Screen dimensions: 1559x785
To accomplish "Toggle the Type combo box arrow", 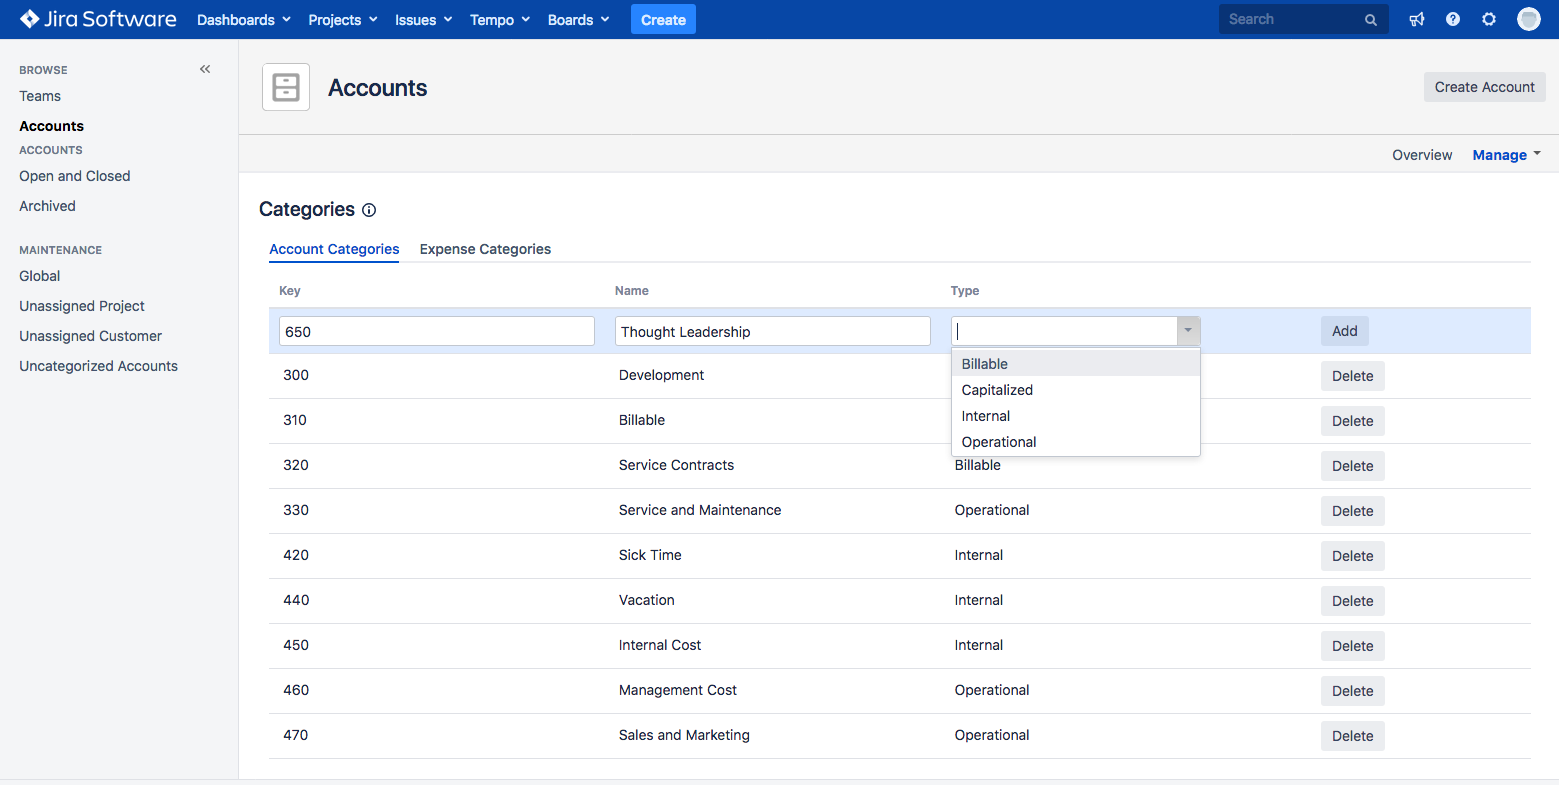I will click(x=1188, y=331).
